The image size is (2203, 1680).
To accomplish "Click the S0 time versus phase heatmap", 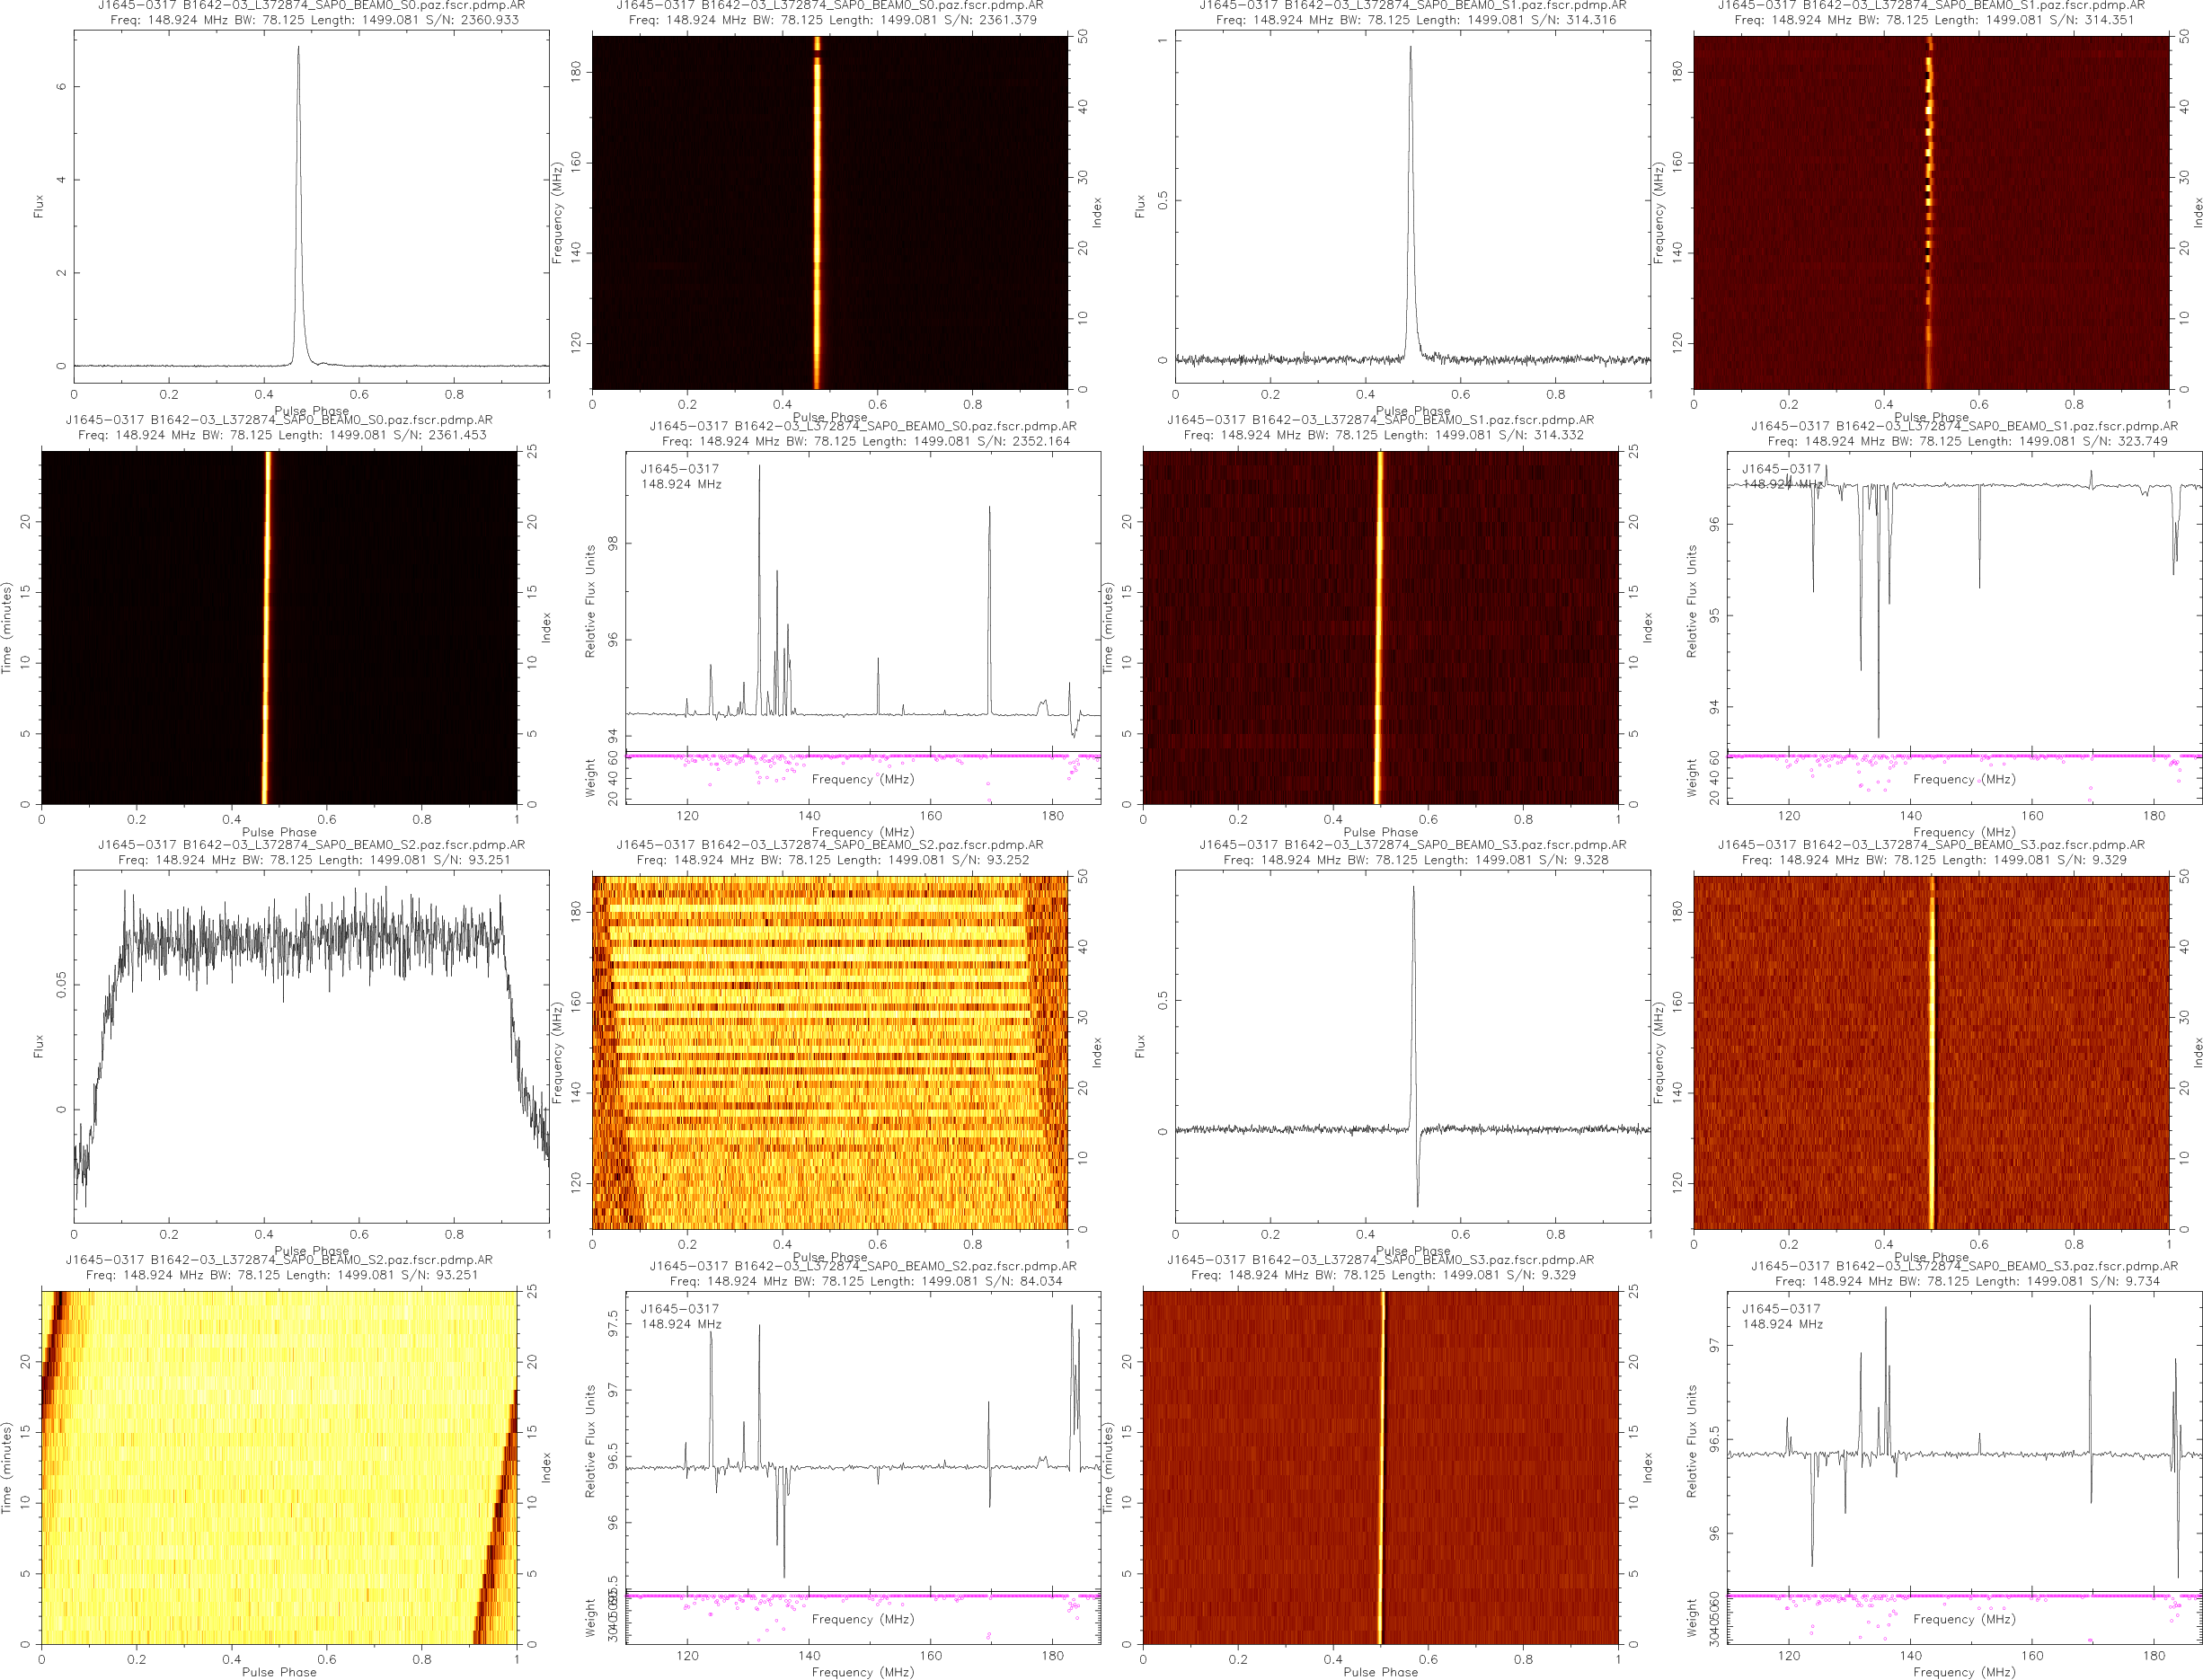I will click(x=279, y=627).
